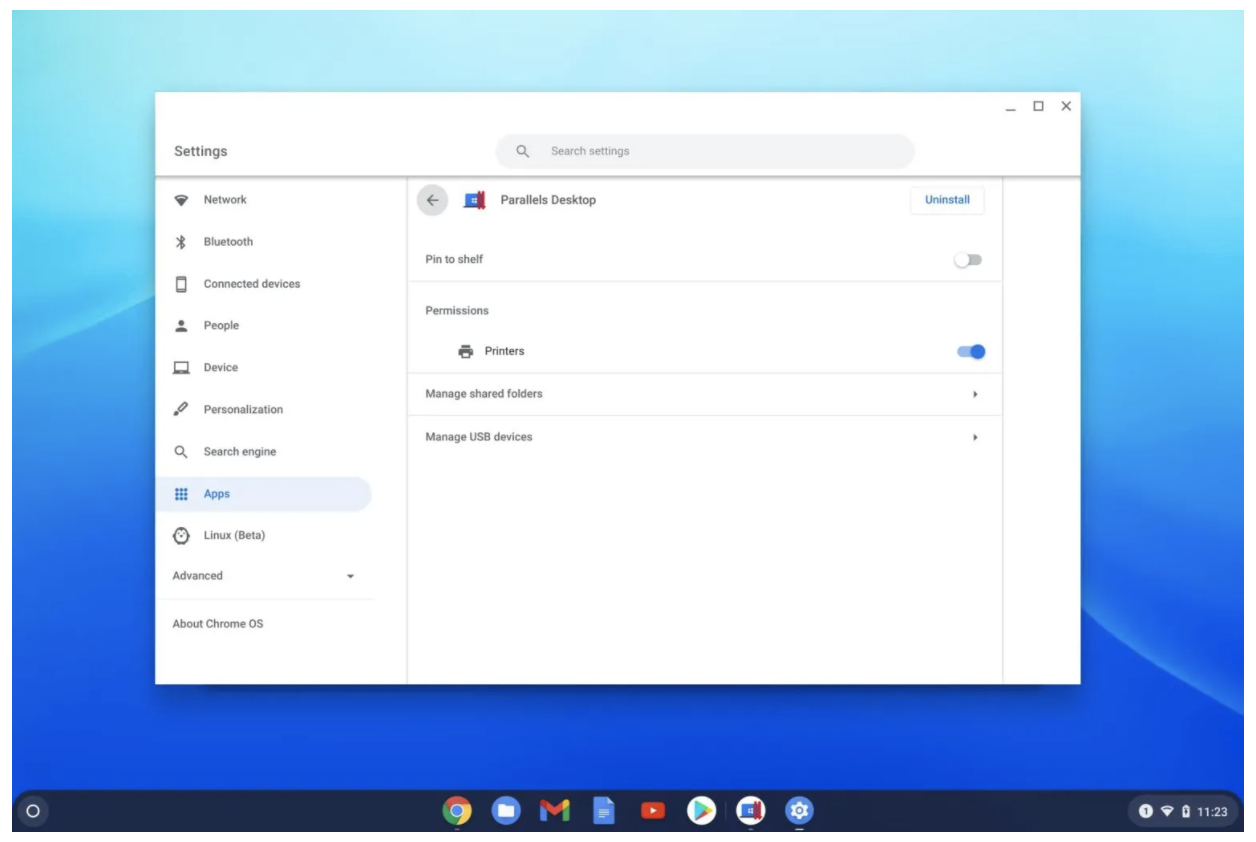Uninstall Parallels Desktop
Viewport: 1256px width, 842px height.
click(946, 199)
